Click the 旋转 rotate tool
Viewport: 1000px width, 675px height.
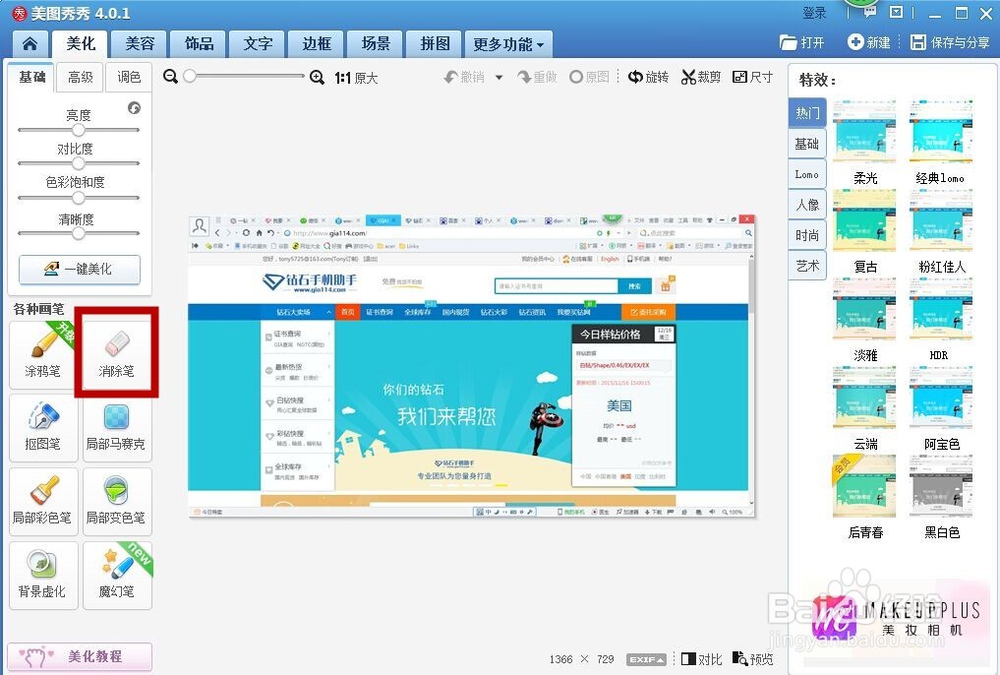coord(649,77)
